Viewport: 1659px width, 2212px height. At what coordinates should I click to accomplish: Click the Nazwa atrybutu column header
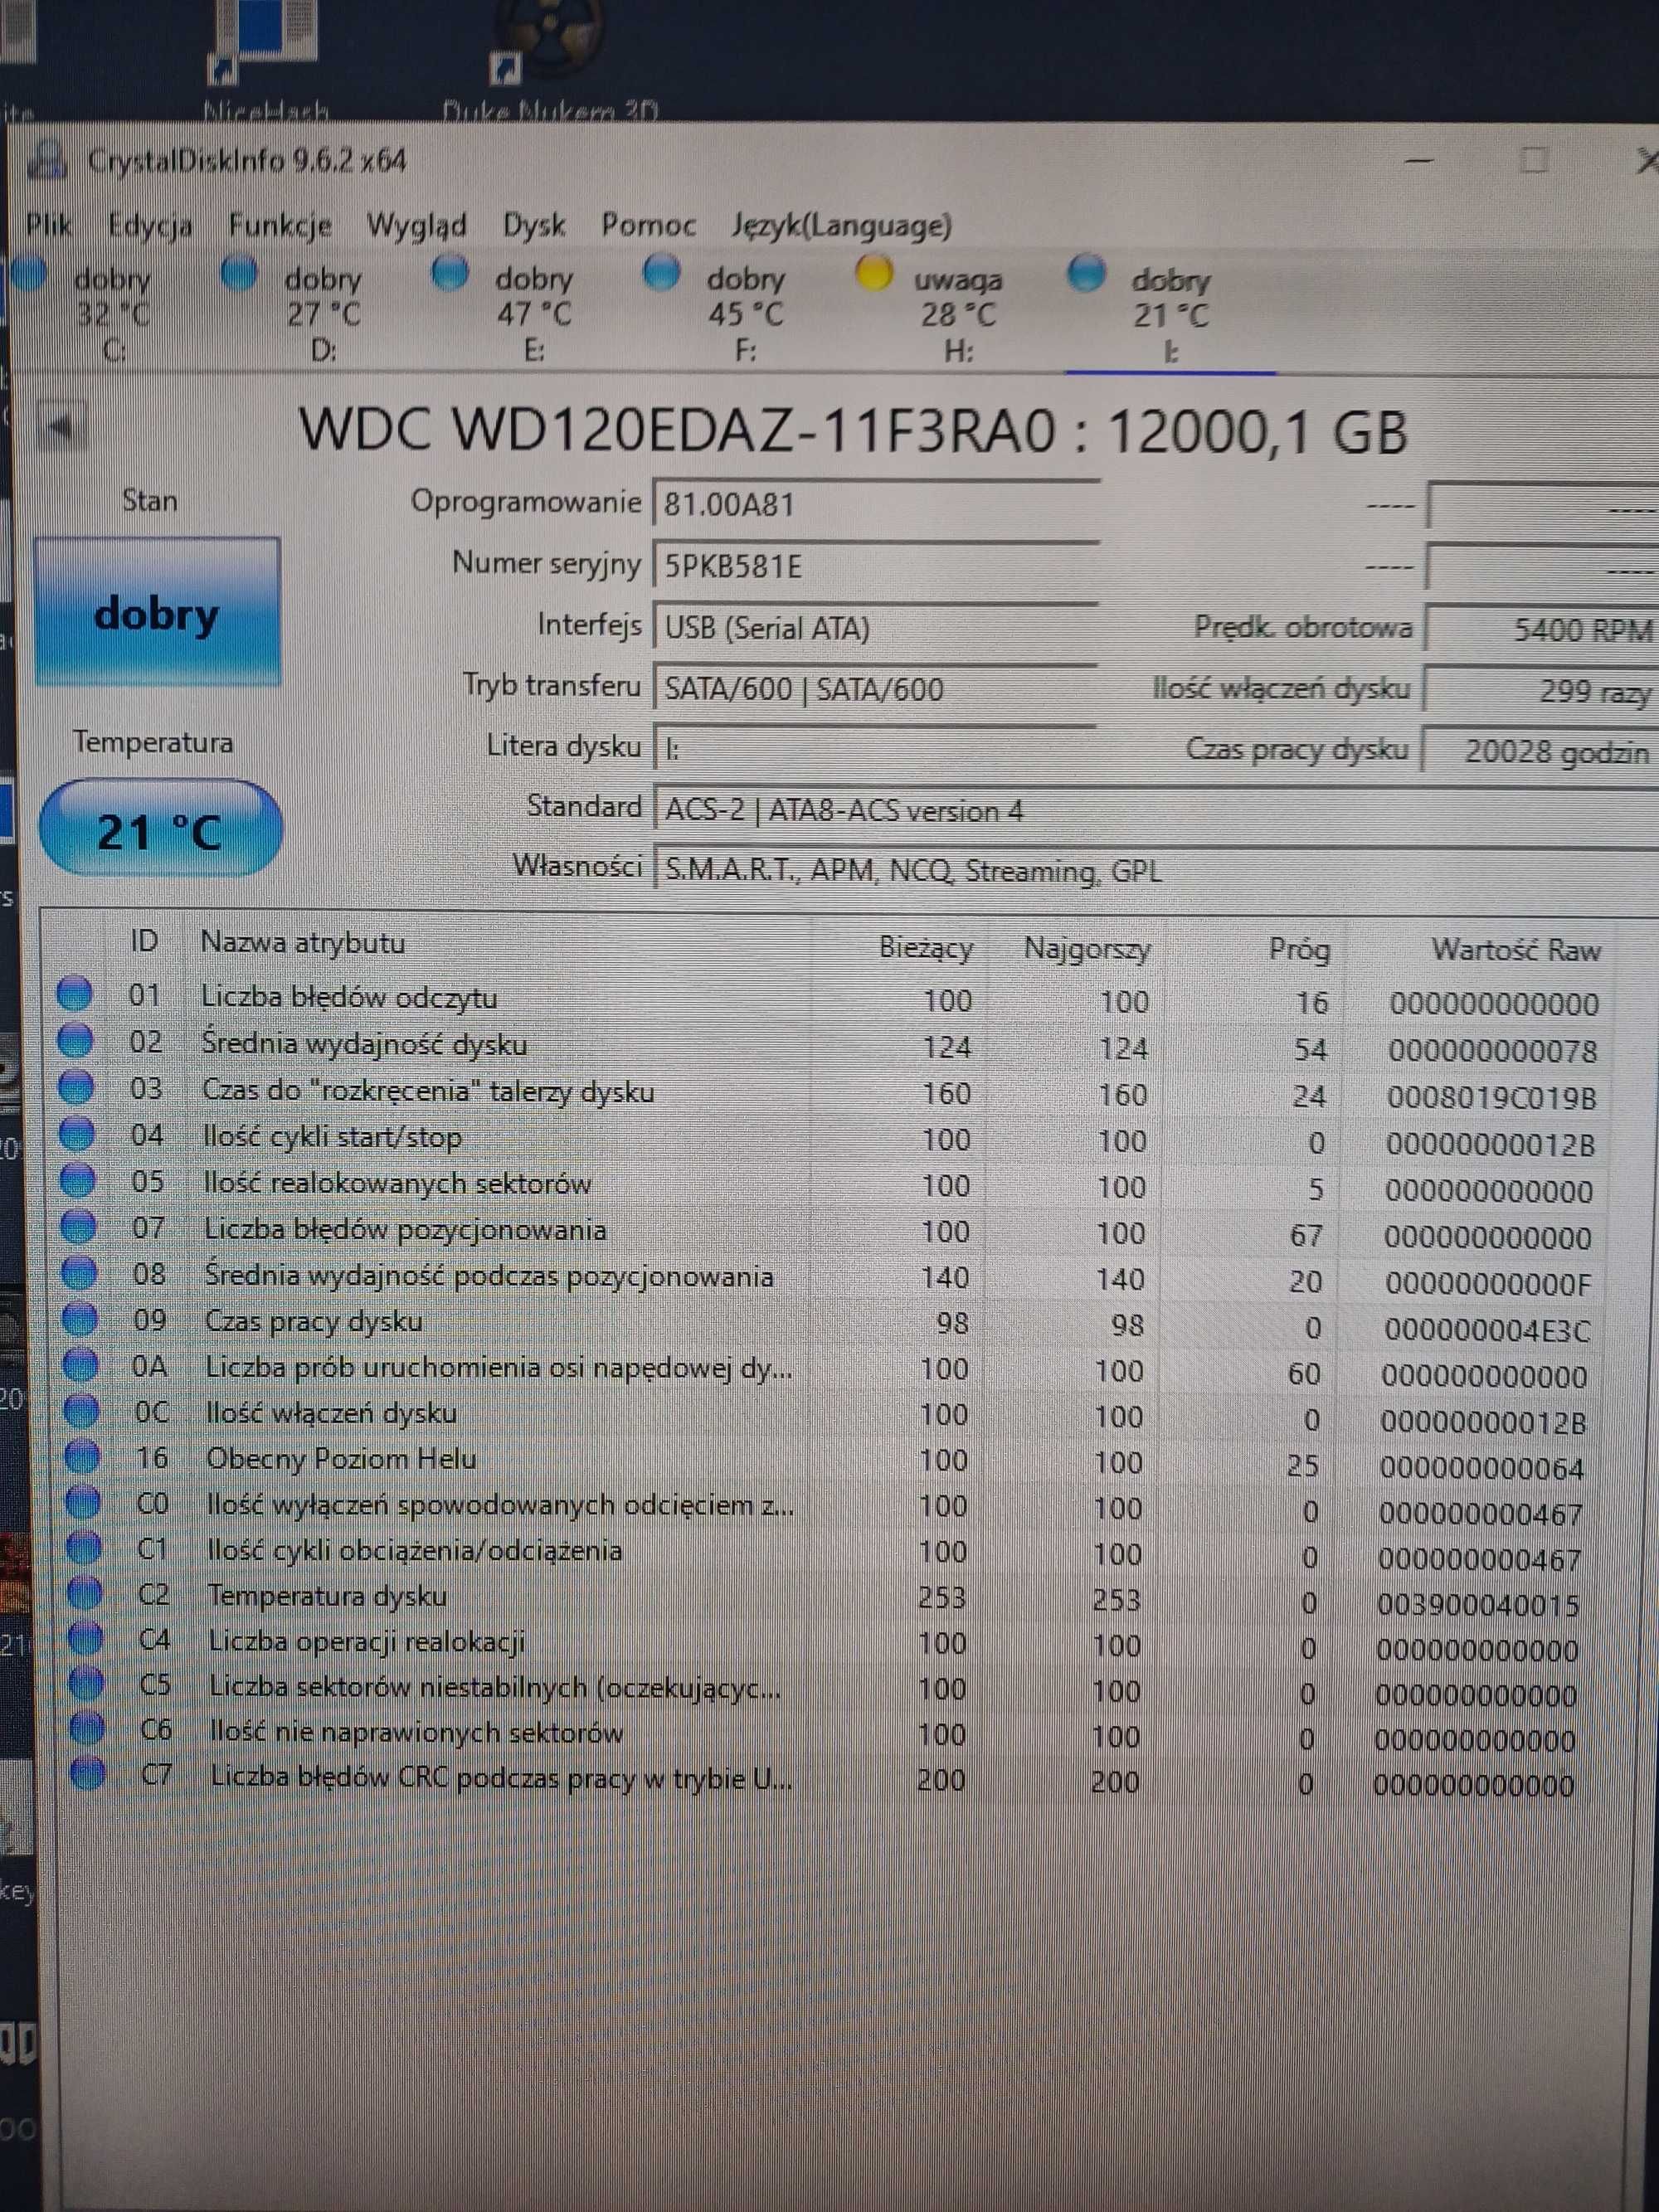pyautogui.click(x=303, y=942)
